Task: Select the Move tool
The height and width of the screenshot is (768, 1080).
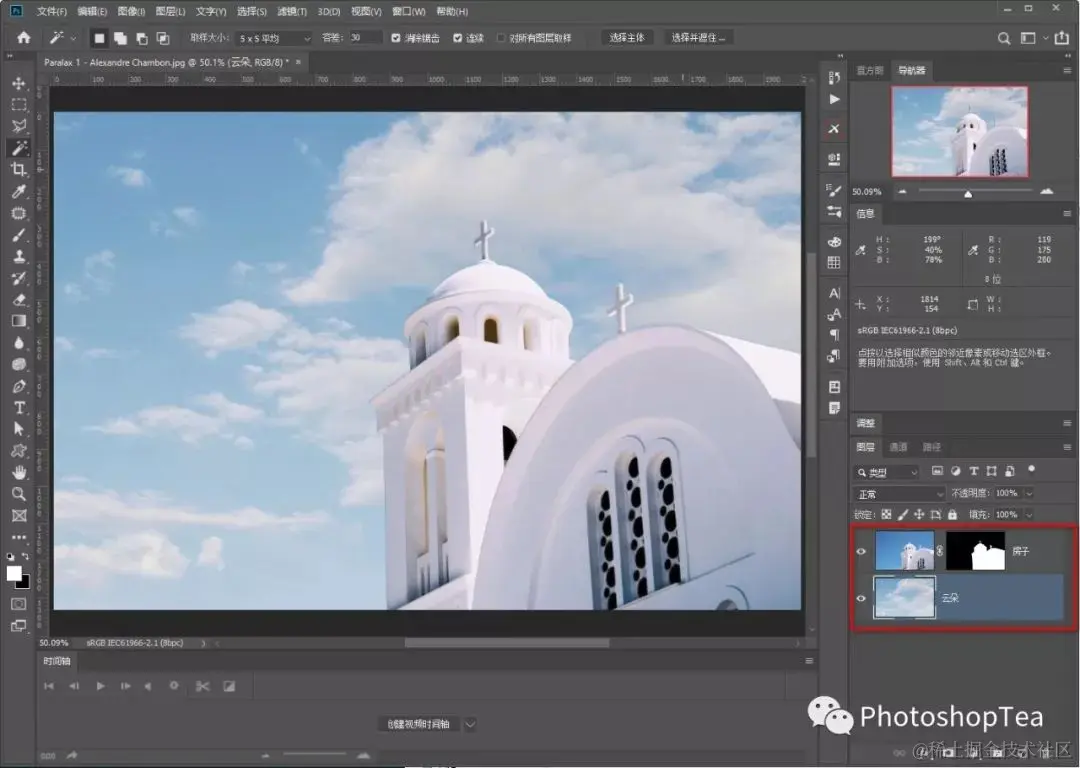Action: [19, 83]
